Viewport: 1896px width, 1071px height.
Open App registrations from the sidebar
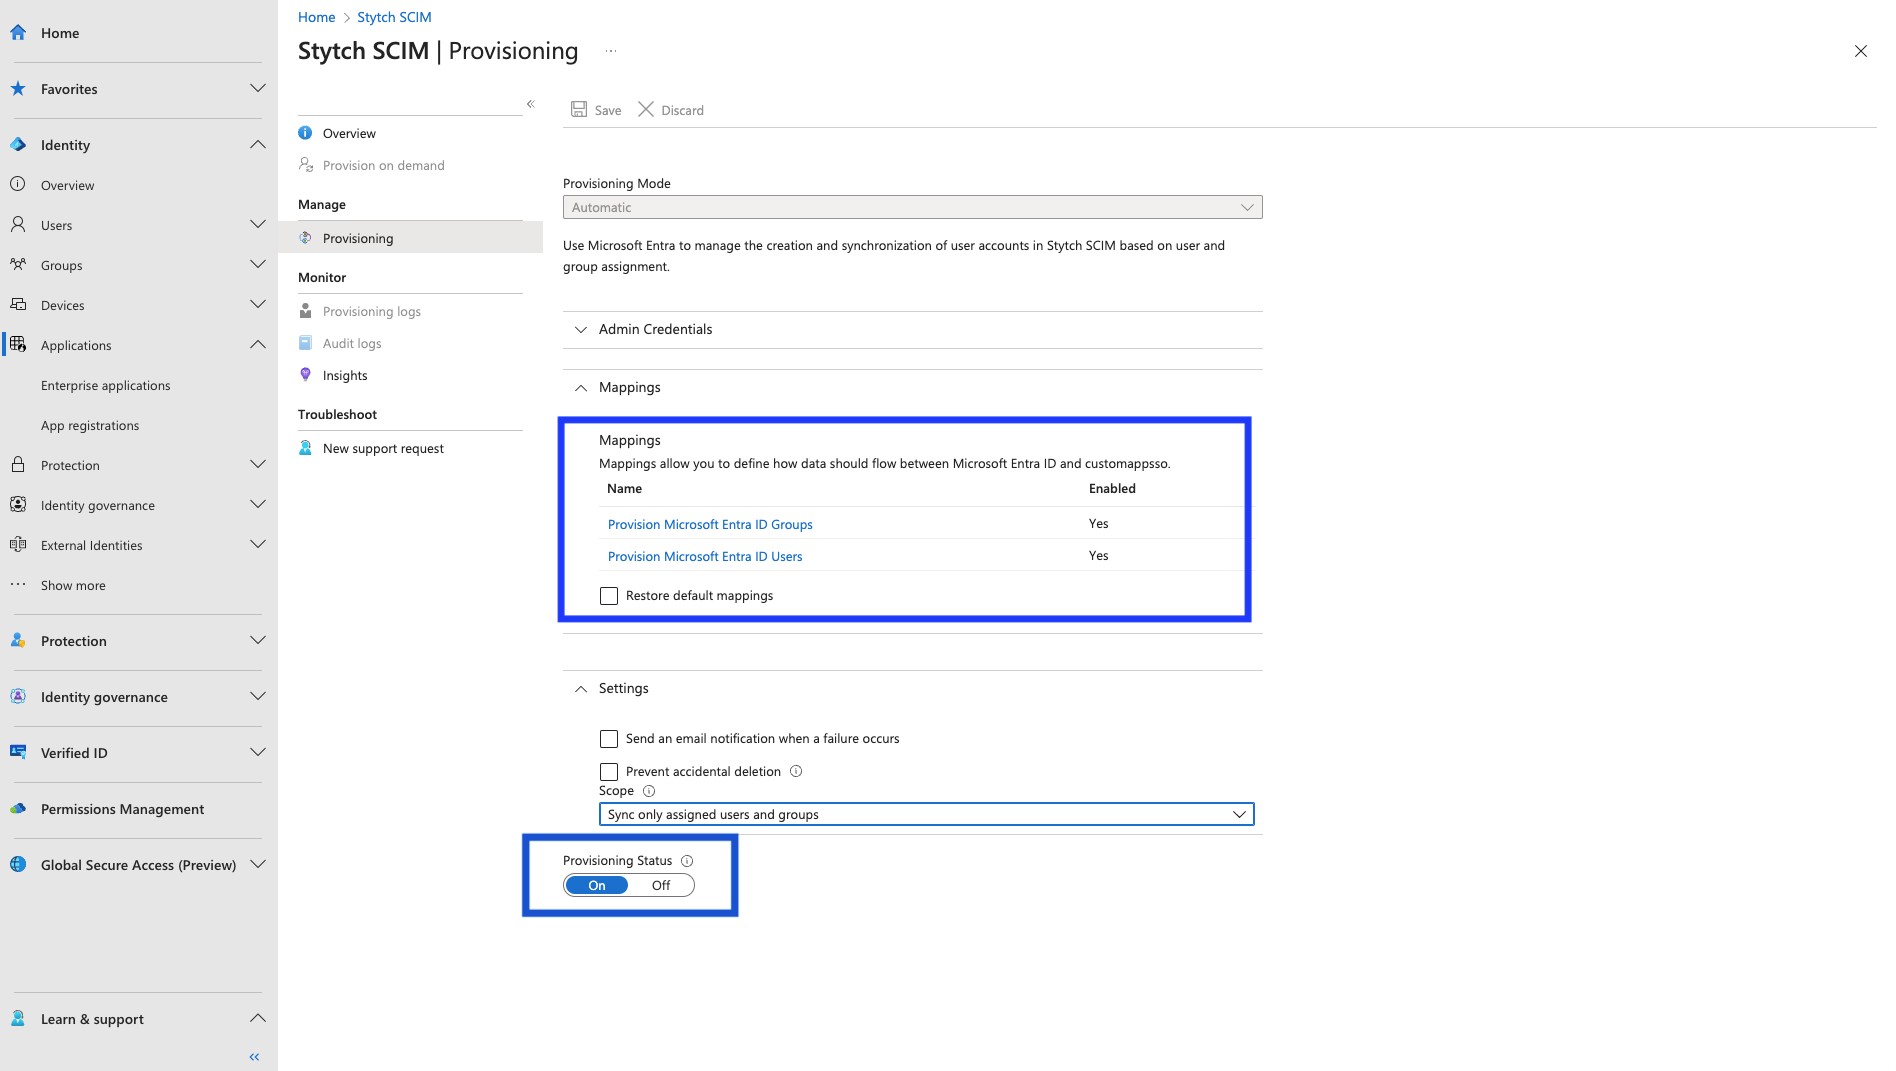tap(90, 425)
